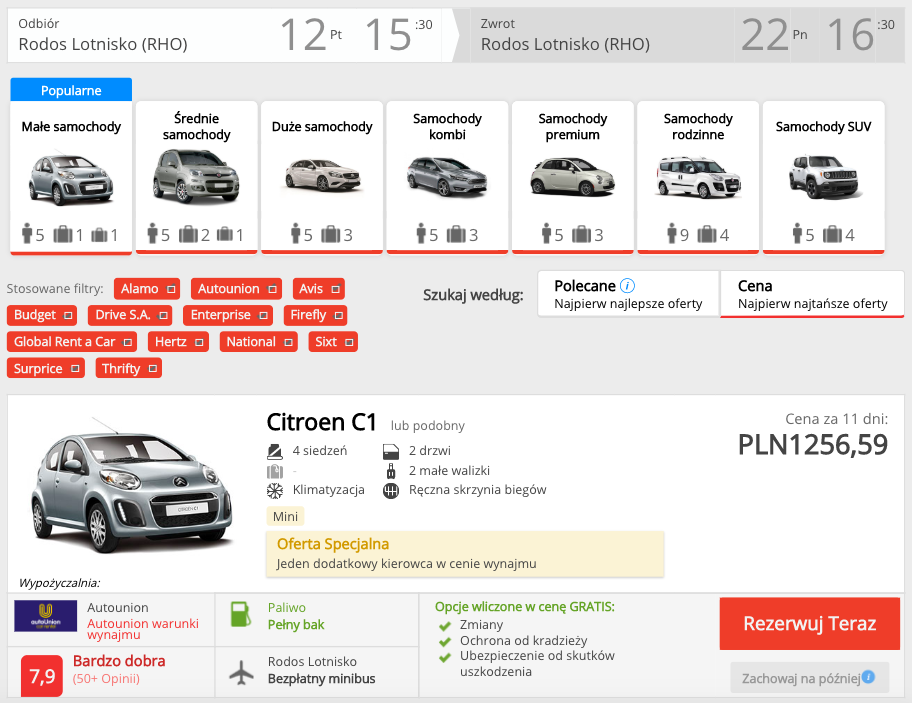Viewport: 912px width, 703px height.
Task: Select the Samochody SUV category tab
Action: click(824, 177)
